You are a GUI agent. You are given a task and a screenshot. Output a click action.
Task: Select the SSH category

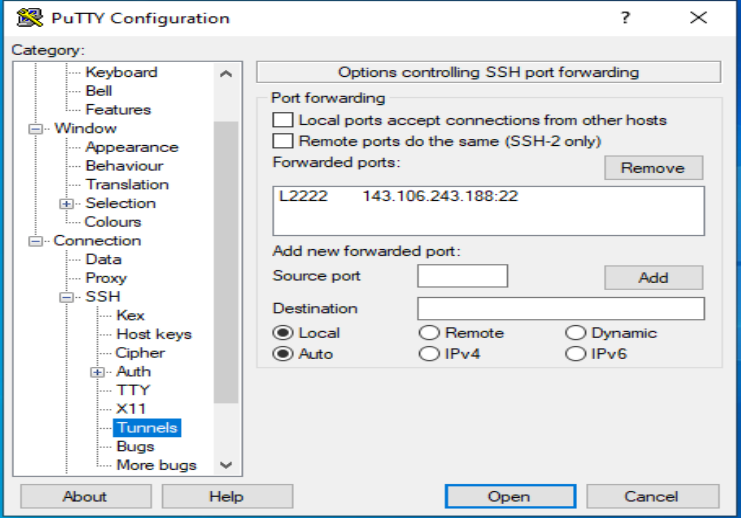click(x=103, y=297)
